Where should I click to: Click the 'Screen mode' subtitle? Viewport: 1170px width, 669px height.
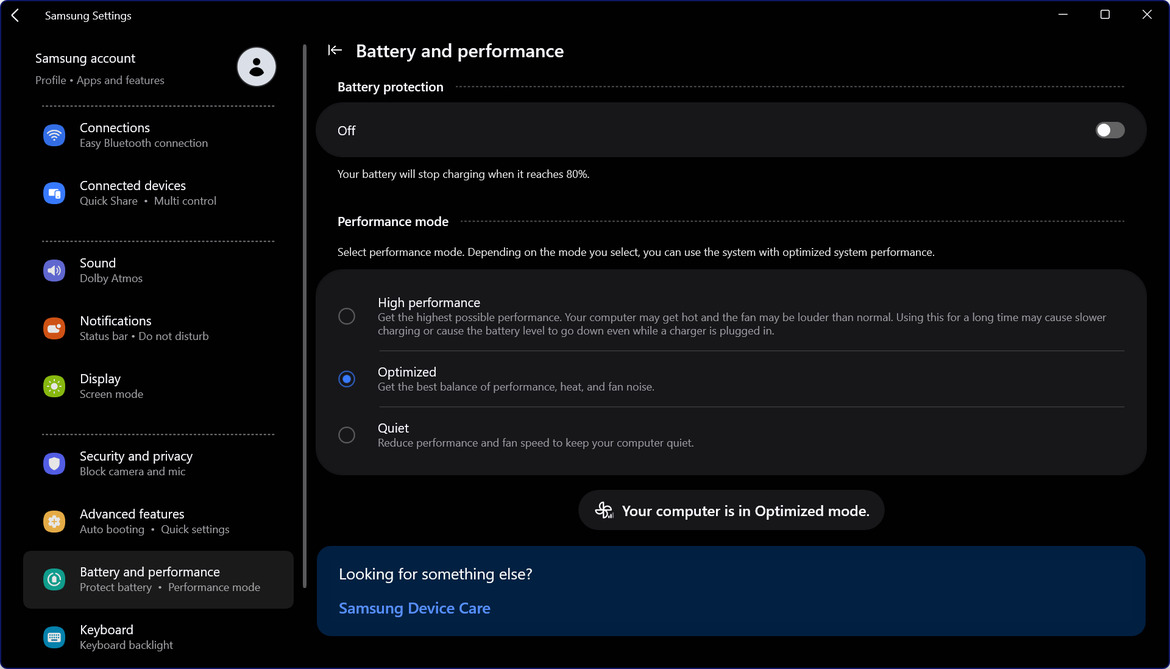coord(111,394)
